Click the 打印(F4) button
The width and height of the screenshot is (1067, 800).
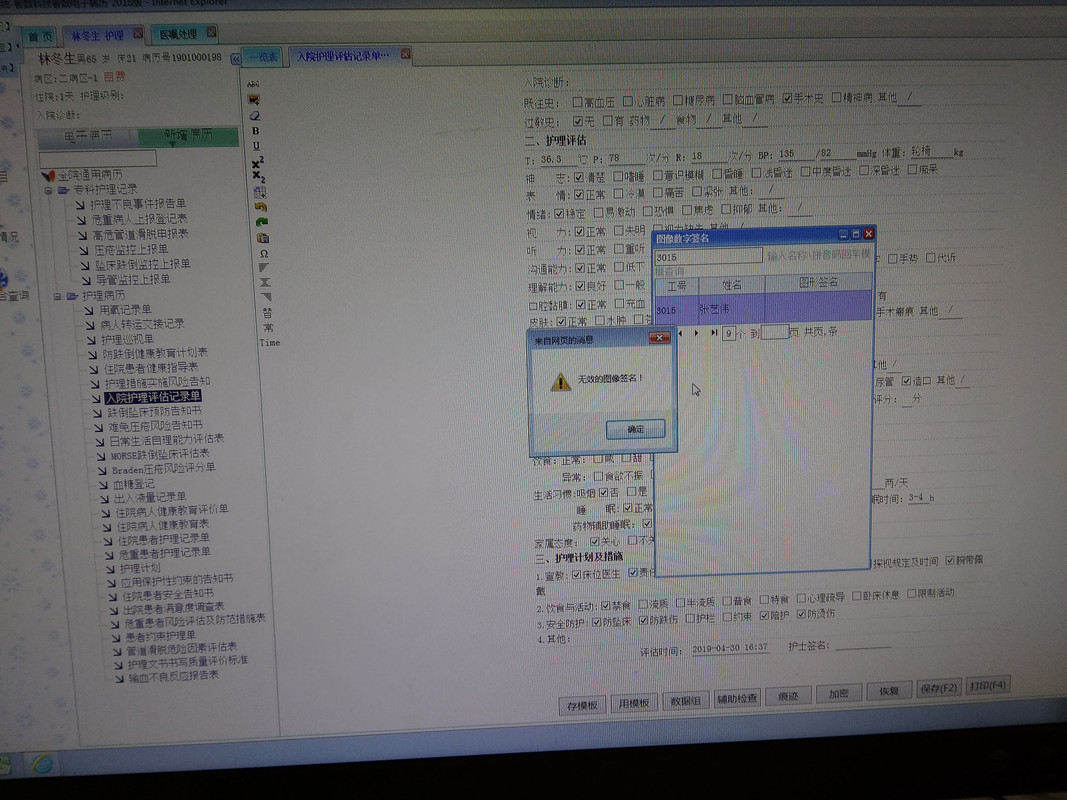(987, 685)
